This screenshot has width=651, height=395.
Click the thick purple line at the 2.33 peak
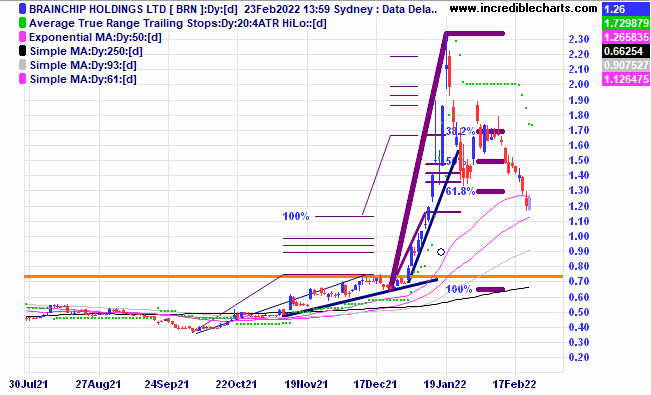[x=475, y=34]
